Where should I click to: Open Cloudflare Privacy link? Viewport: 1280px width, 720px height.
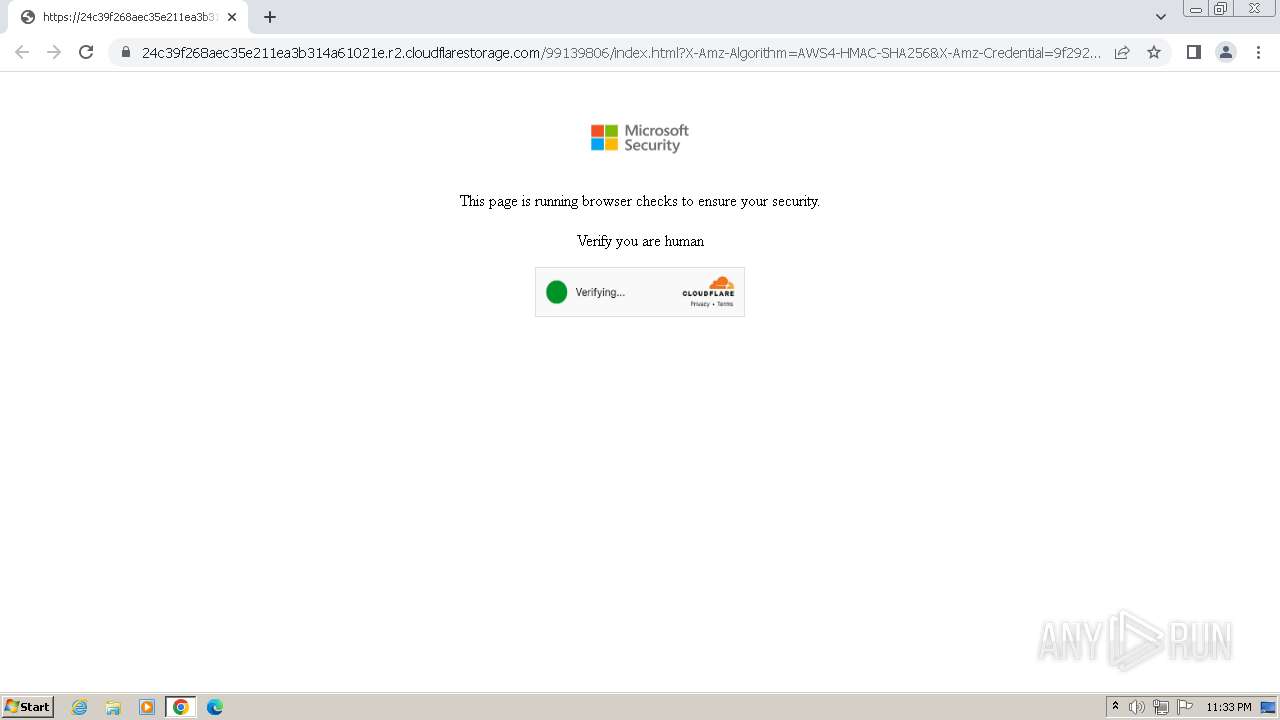tap(699, 304)
